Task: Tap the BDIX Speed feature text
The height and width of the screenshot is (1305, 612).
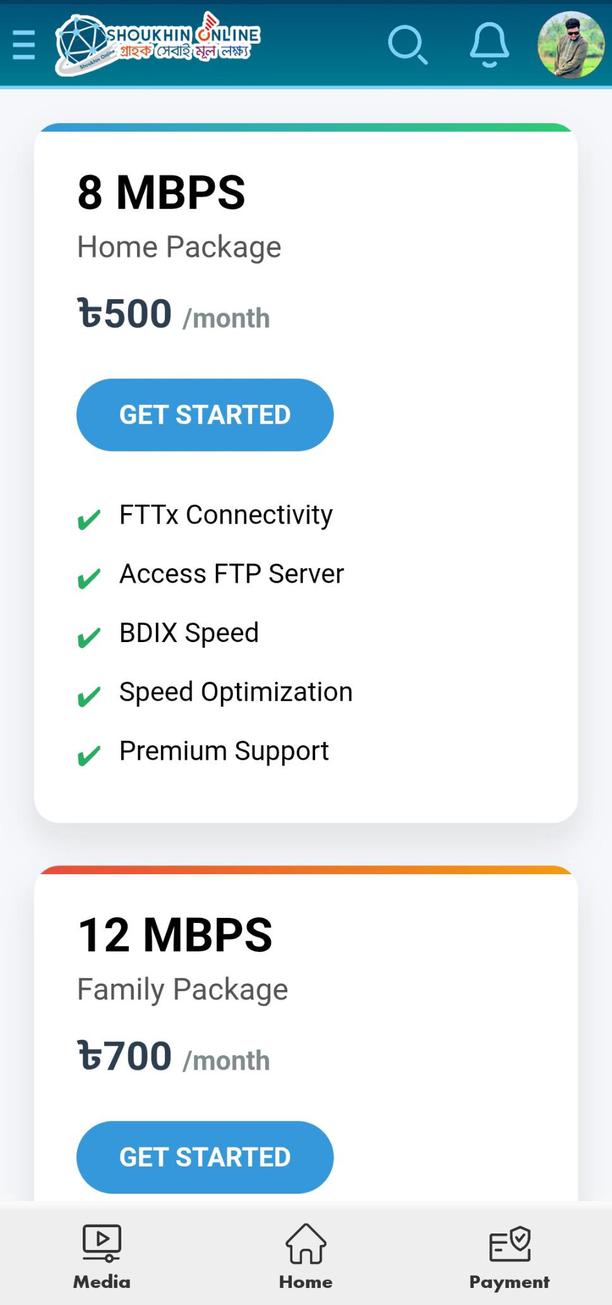Action: (189, 633)
